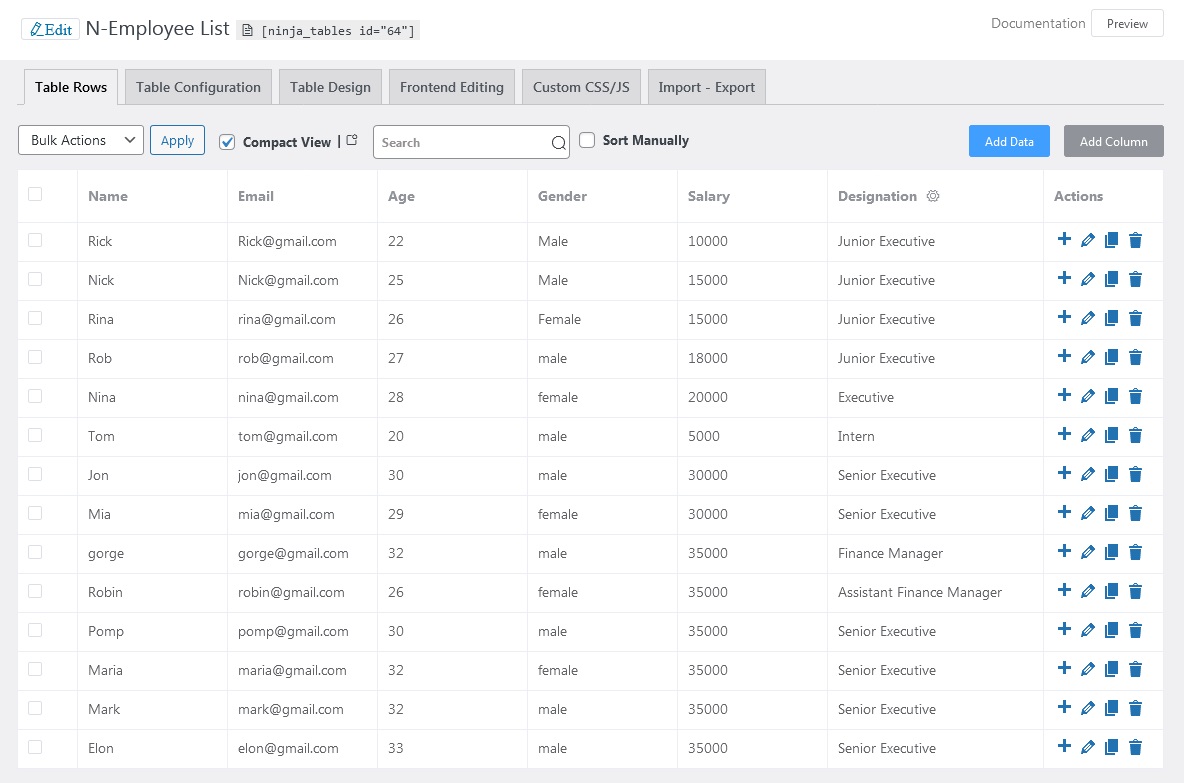The image size is (1184, 783).
Task: Switch to the Table Design tab
Action: pyautogui.click(x=330, y=87)
